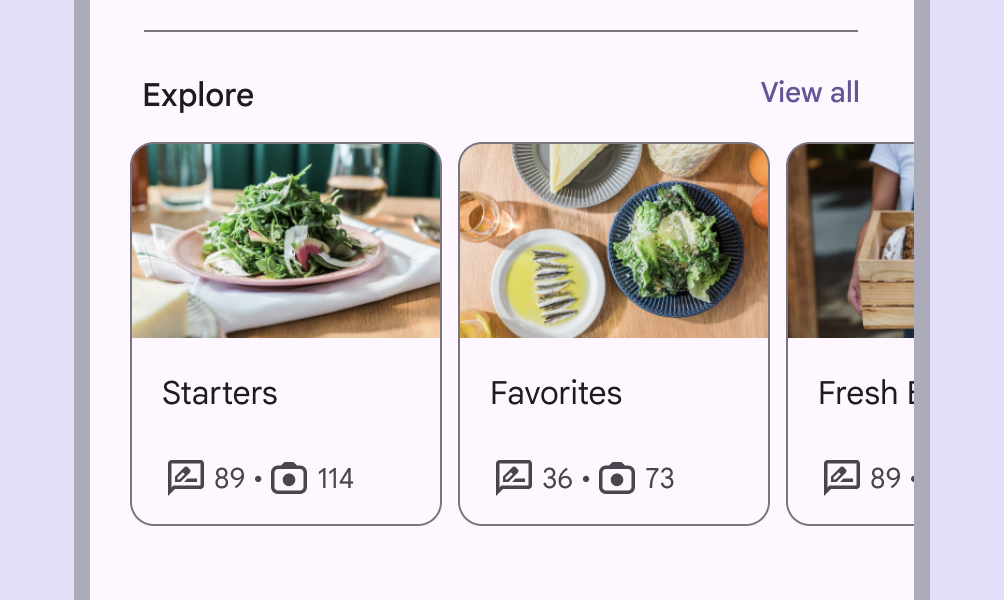The image size is (1004, 600).
Task: Click the 114 photo count on Starters
Action: pyautogui.click(x=335, y=479)
